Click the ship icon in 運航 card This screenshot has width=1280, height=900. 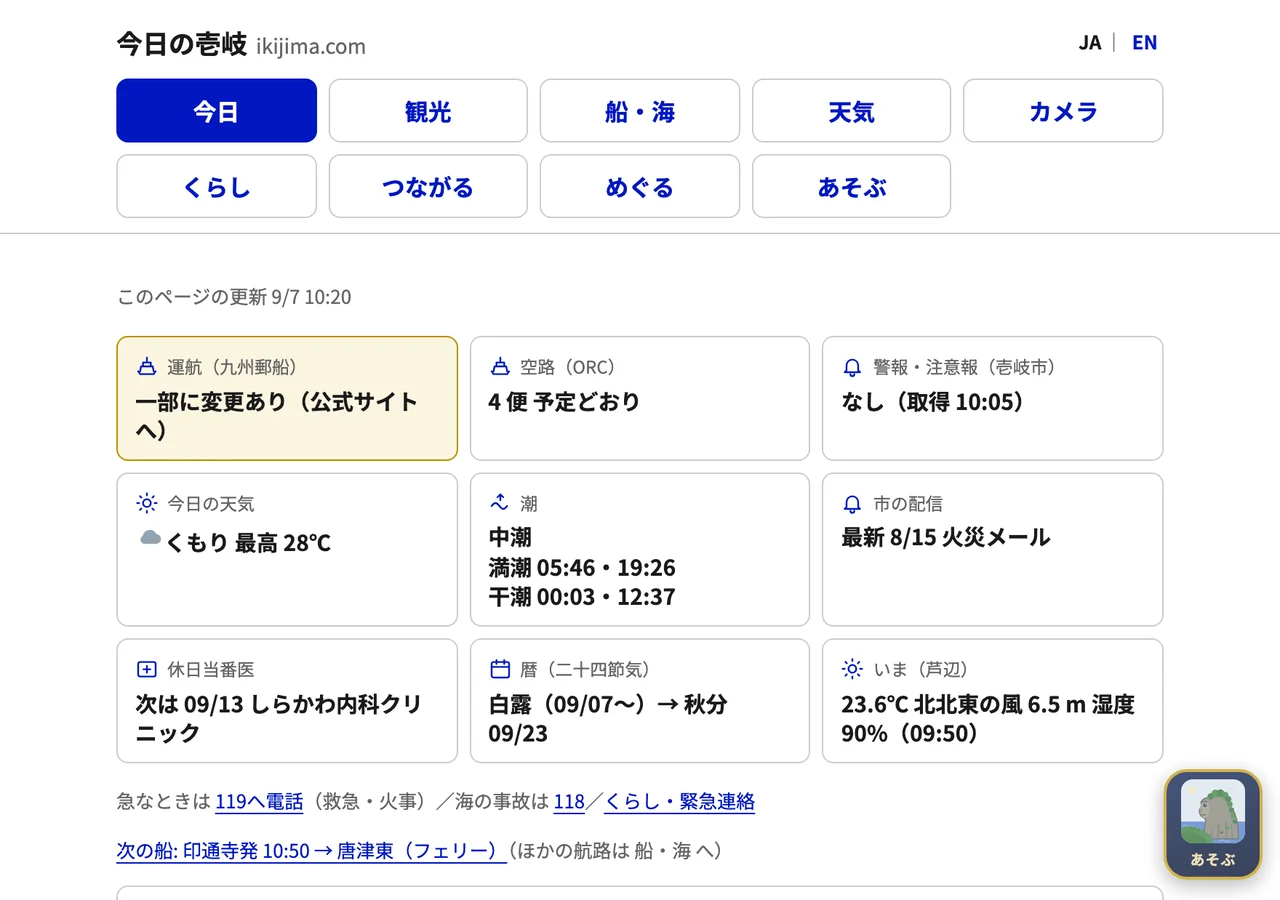pos(147,367)
